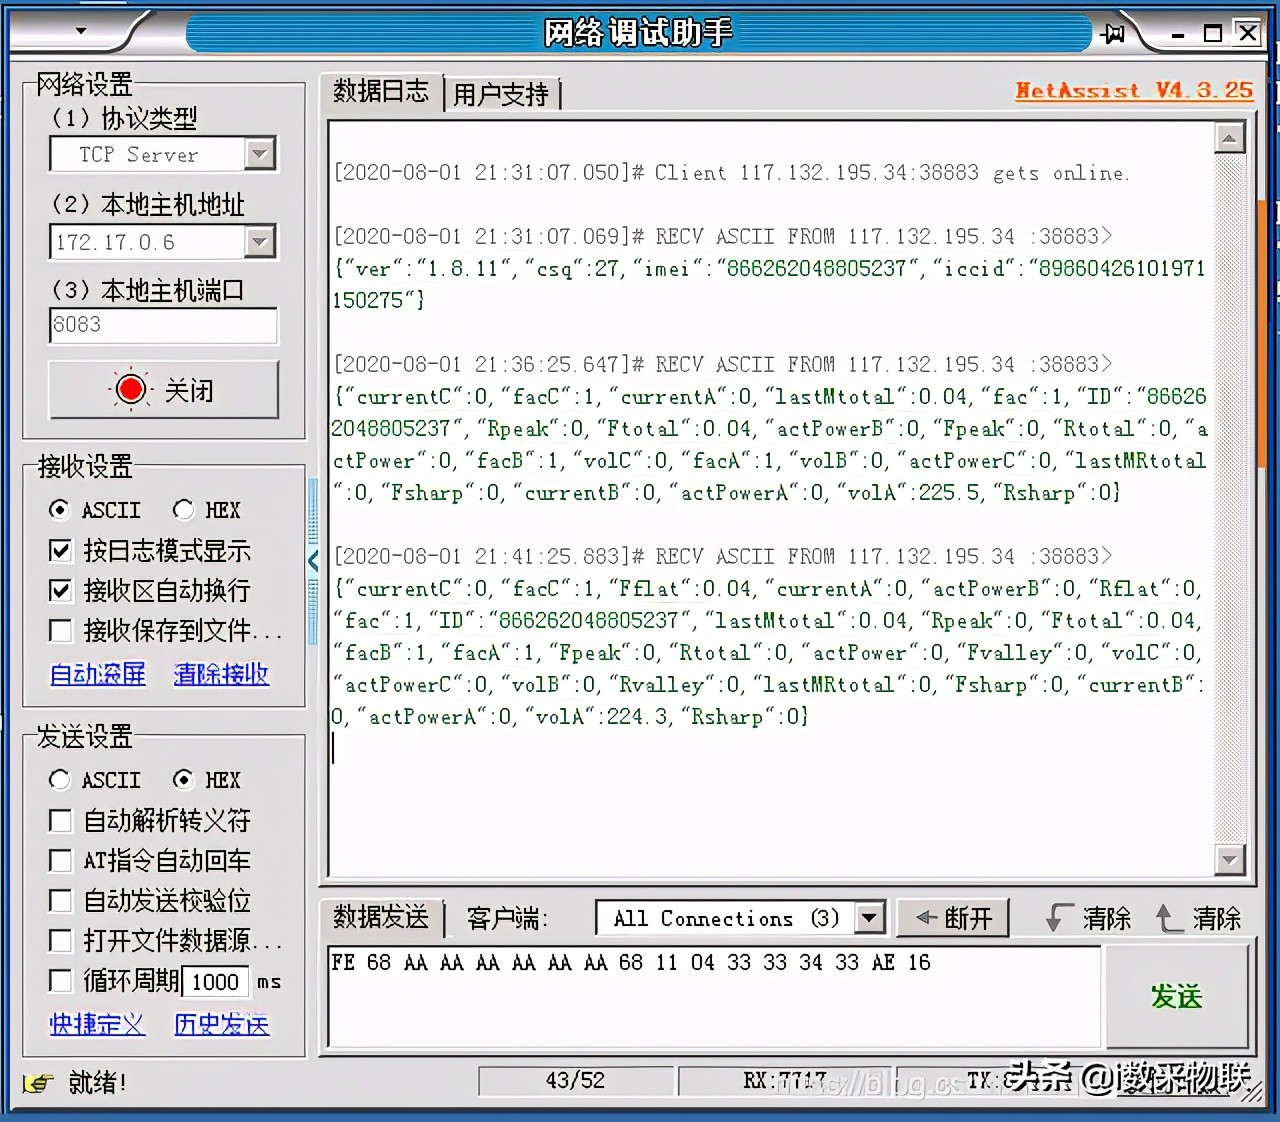Enable 循环周期 checkbox

60,981
